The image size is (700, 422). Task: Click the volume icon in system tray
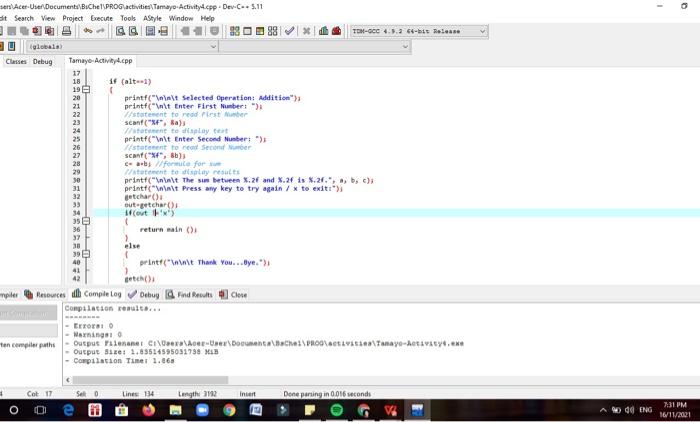click(x=629, y=409)
